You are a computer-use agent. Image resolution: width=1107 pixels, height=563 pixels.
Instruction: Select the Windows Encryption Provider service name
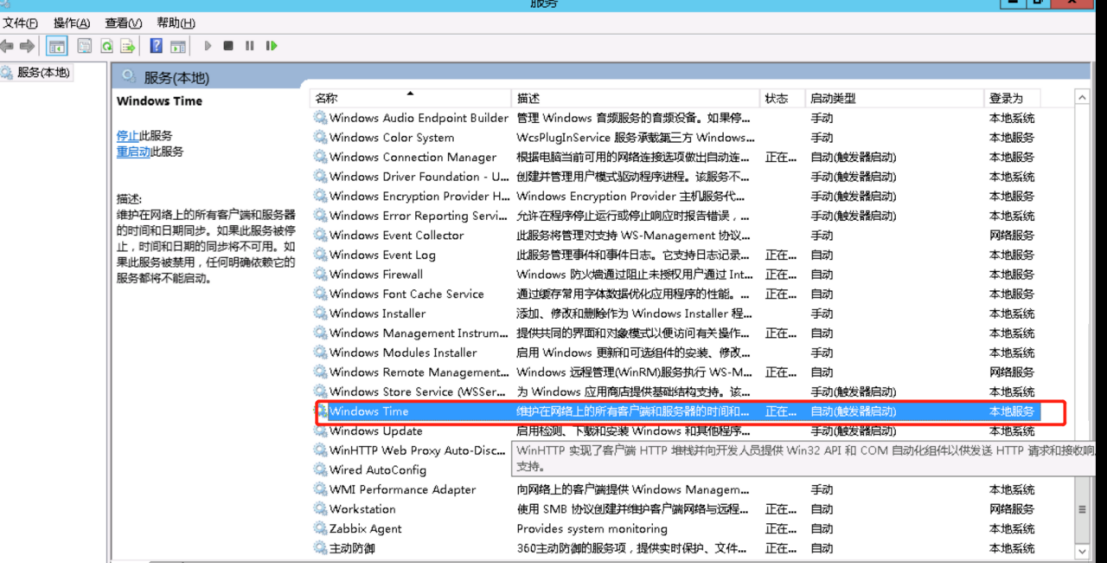[419, 196]
